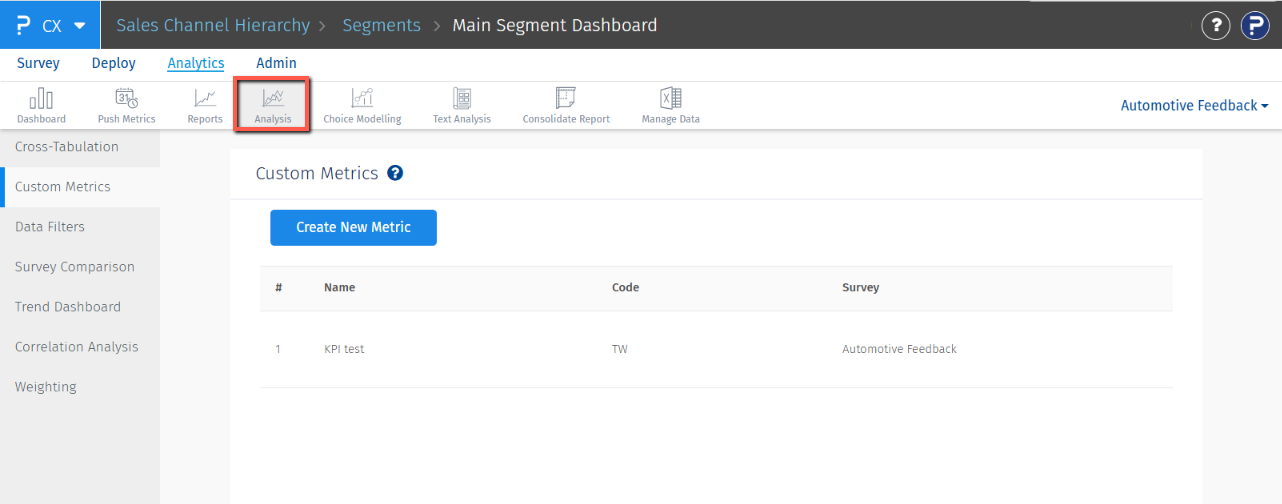This screenshot has height=504, width=1282.
Task: Open Correlation Analysis in the sidebar
Action: pos(77,347)
